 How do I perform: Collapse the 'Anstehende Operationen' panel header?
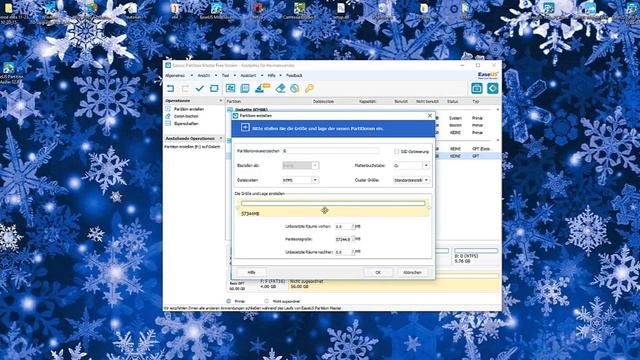pyautogui.click(x=221, y=138)
